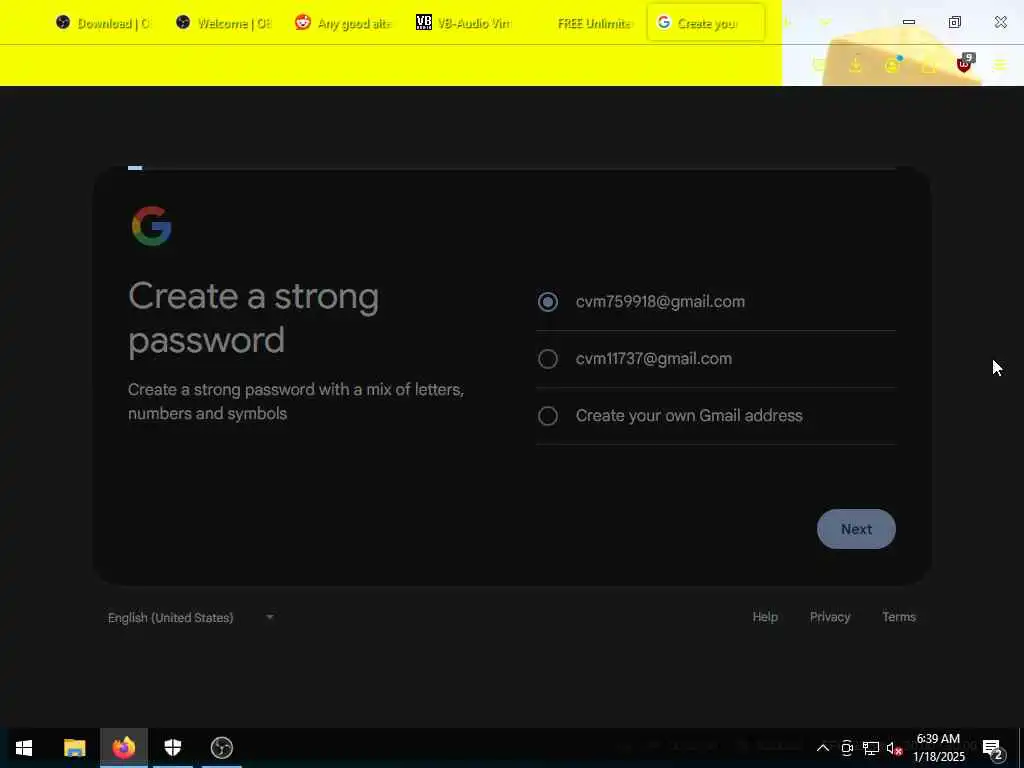The width and height of the screenshot is (1024, 768).
Task: Select the Create your Google account tab
Action: coord(705,23)
